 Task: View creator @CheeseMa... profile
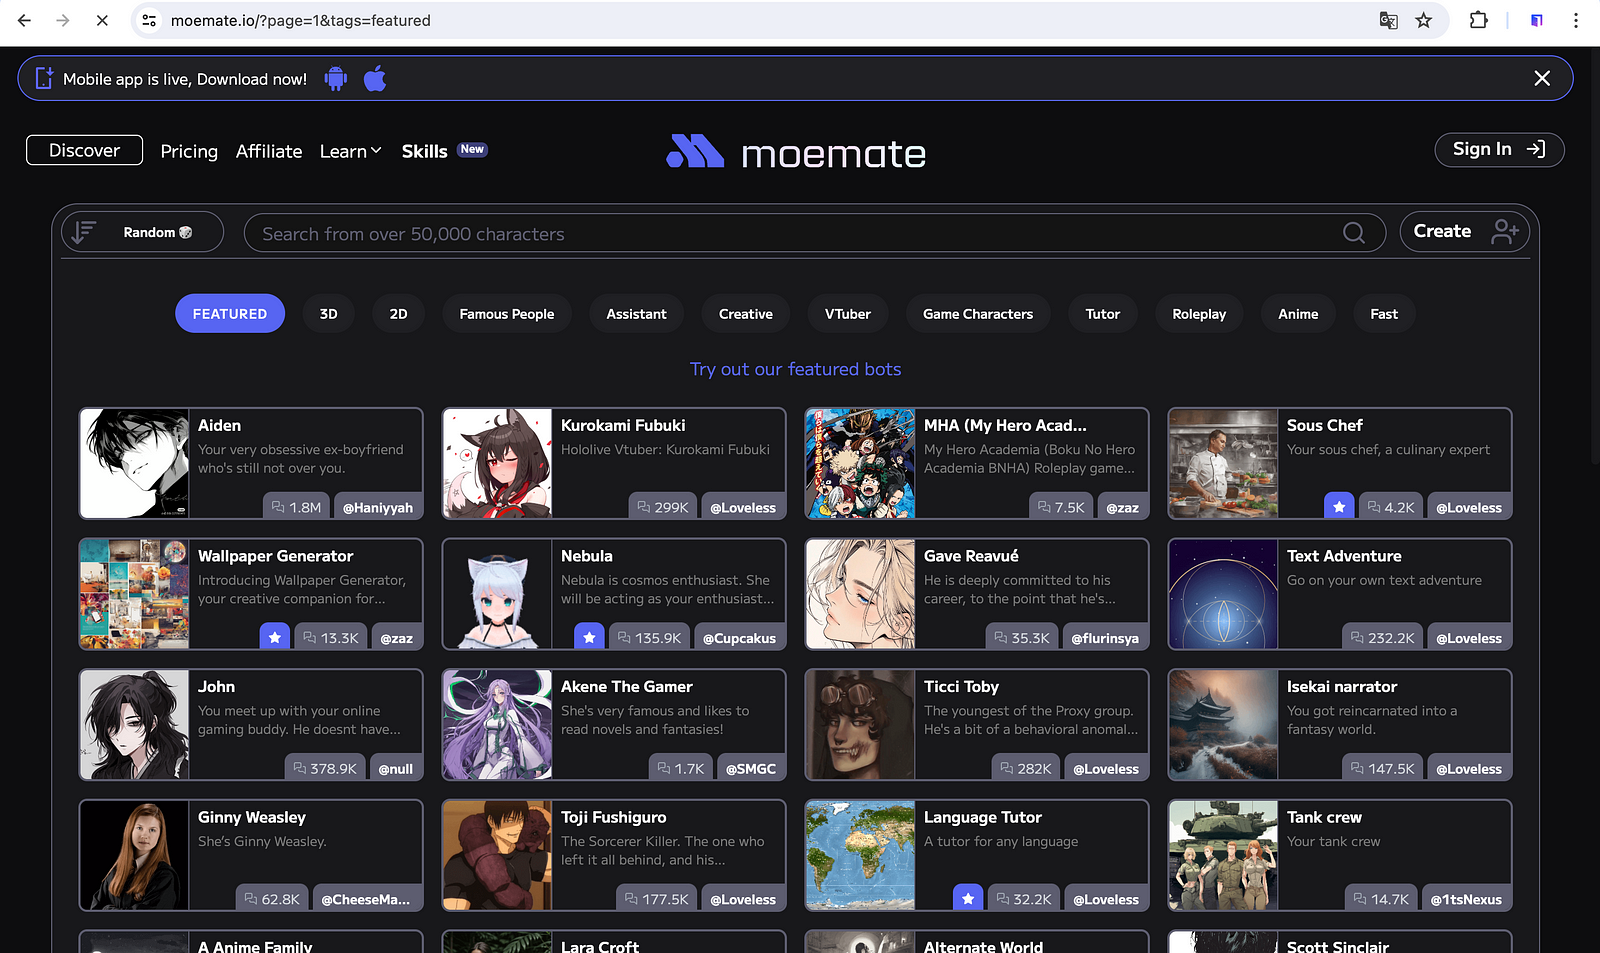tap(366, 899)
